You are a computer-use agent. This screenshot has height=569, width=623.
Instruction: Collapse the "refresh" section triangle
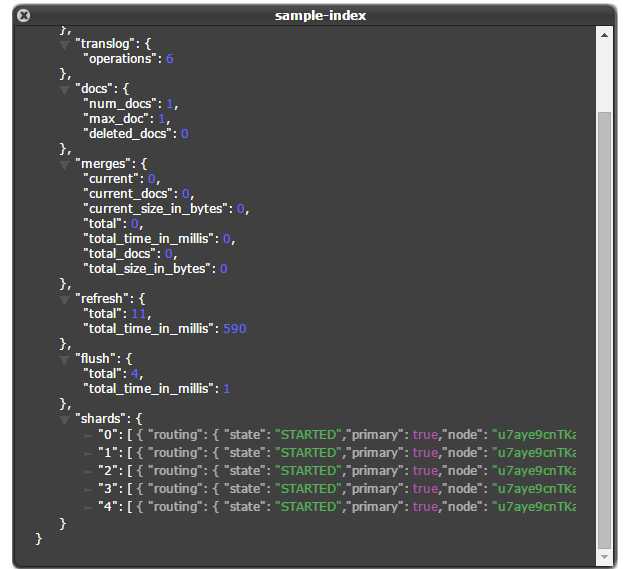pos(65,299)
